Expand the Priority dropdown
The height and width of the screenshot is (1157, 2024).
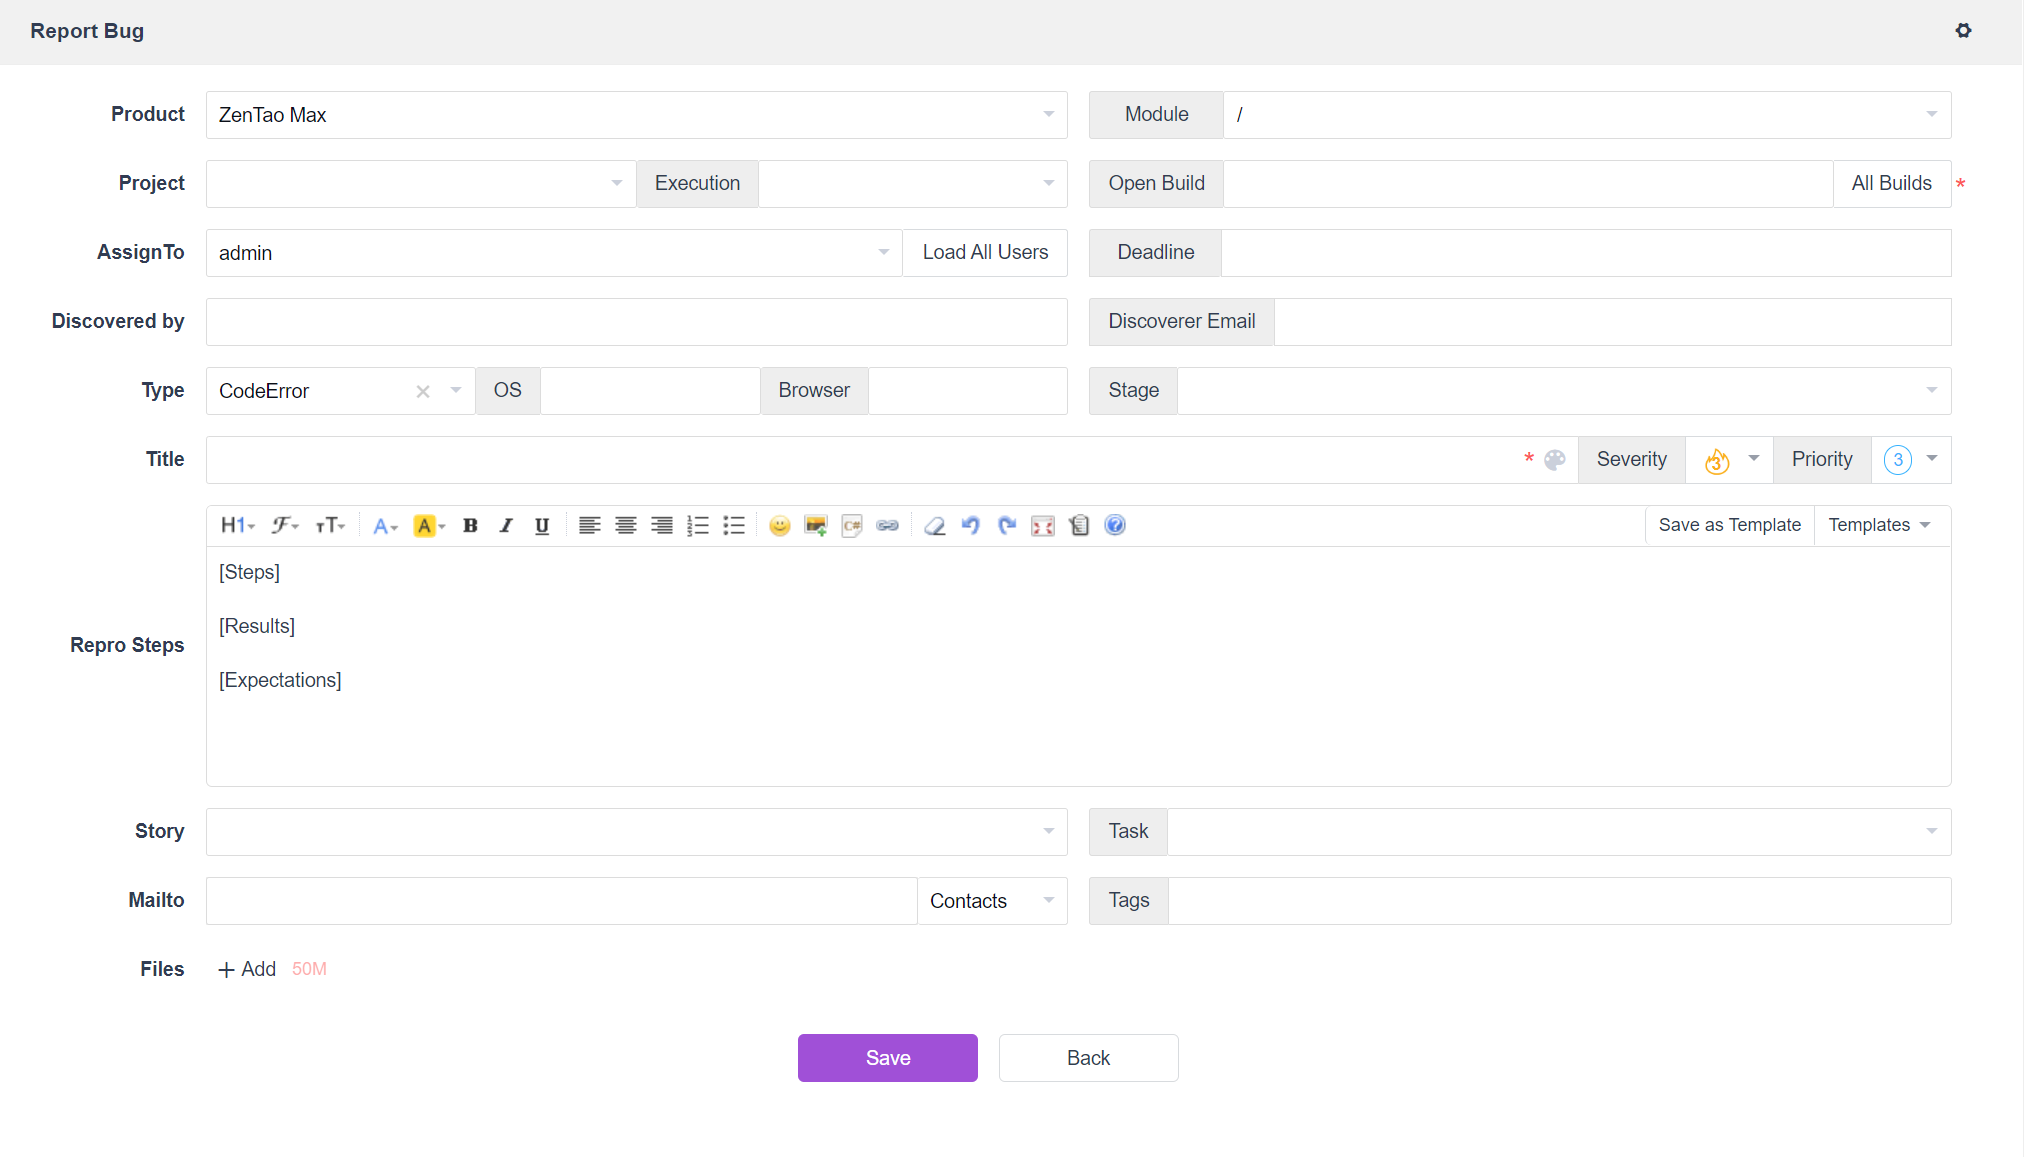[1911, 460]
